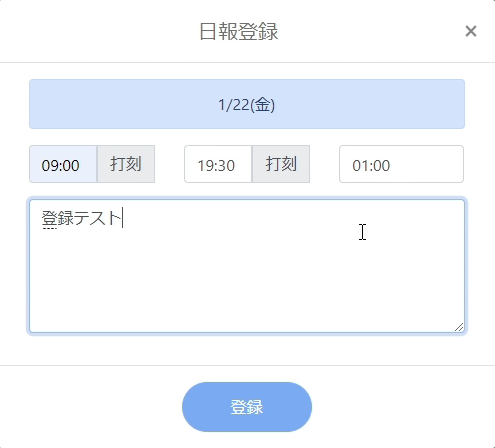This screenshot has width=495, height=448.
Task: Close the 日報登録 dialog with the X
Action: [x=471, y=31]
